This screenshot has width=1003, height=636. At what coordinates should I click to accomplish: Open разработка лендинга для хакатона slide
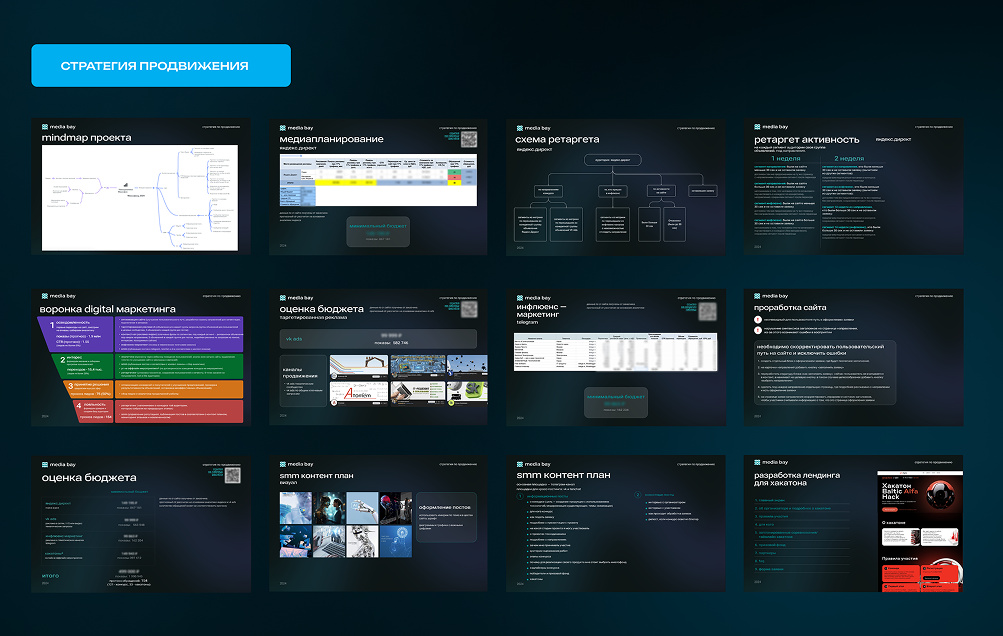click(x=853, y=524)
